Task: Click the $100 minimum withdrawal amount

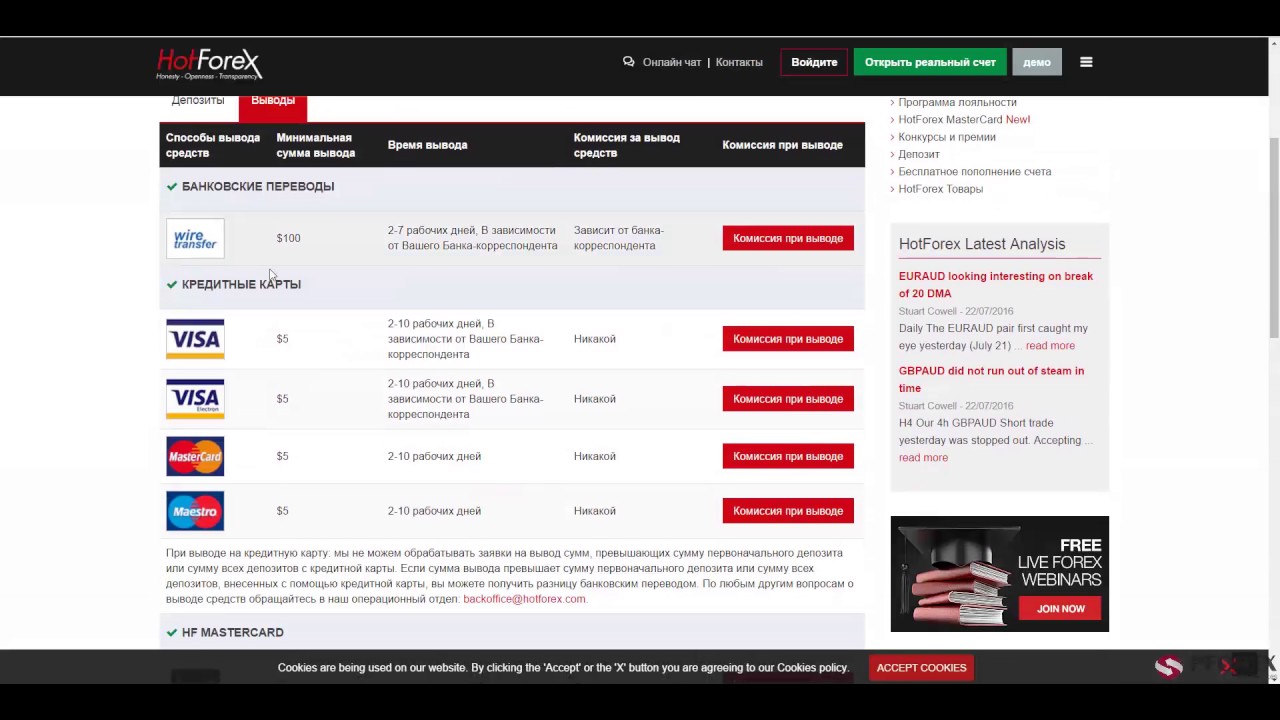Action: pos(288,238)
